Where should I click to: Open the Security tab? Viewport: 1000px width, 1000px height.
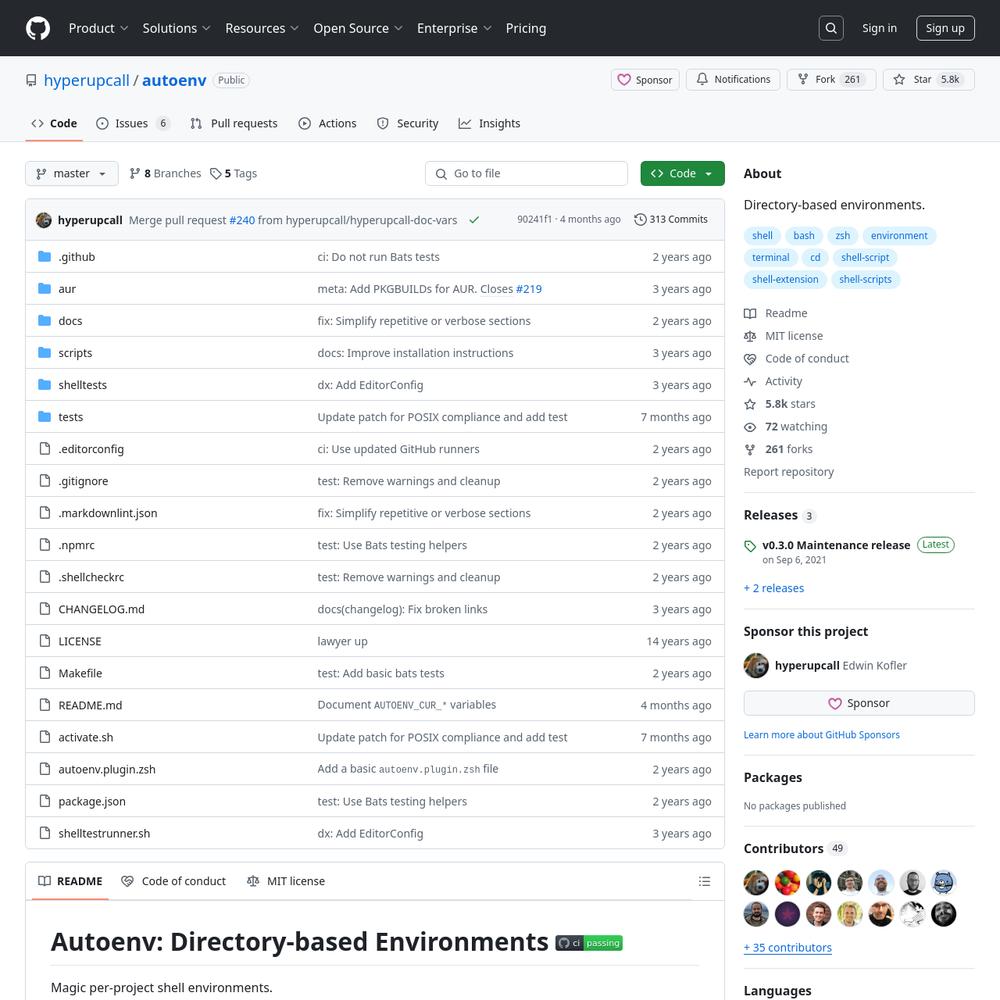(408, 124)
